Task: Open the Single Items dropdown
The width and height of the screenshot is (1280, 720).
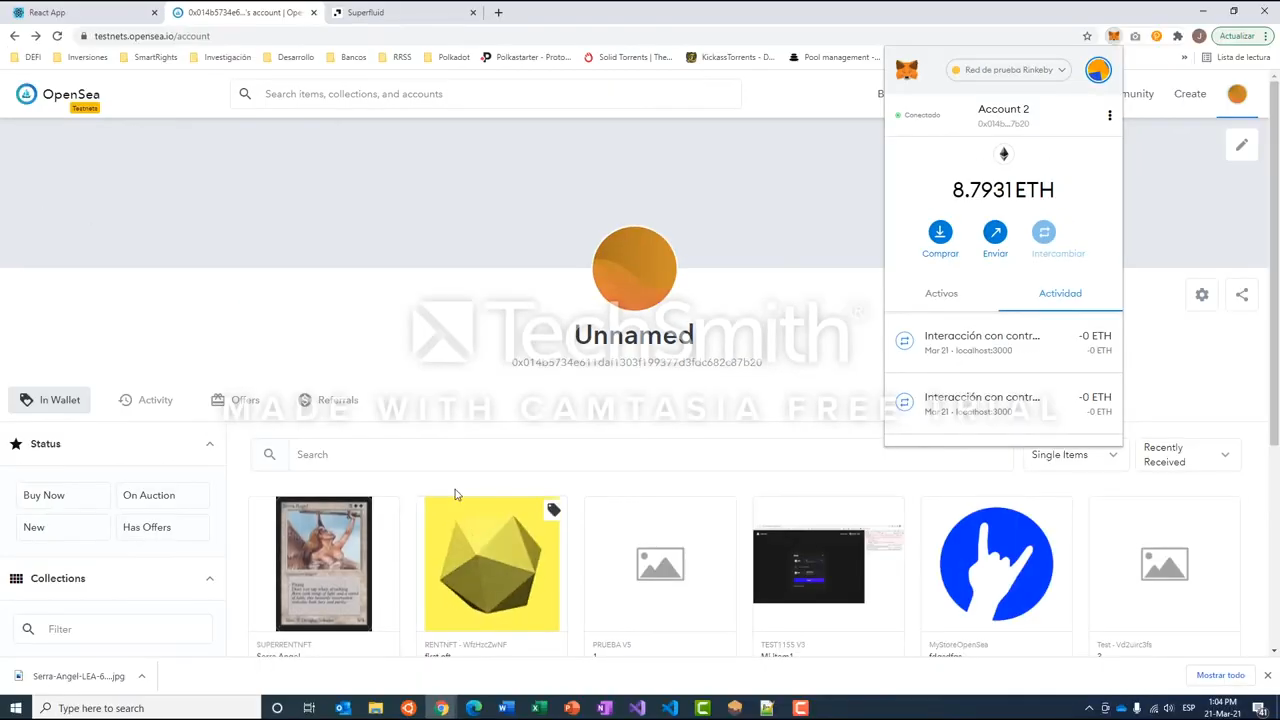Action: pyautogui.click(x=1075, y=455)
